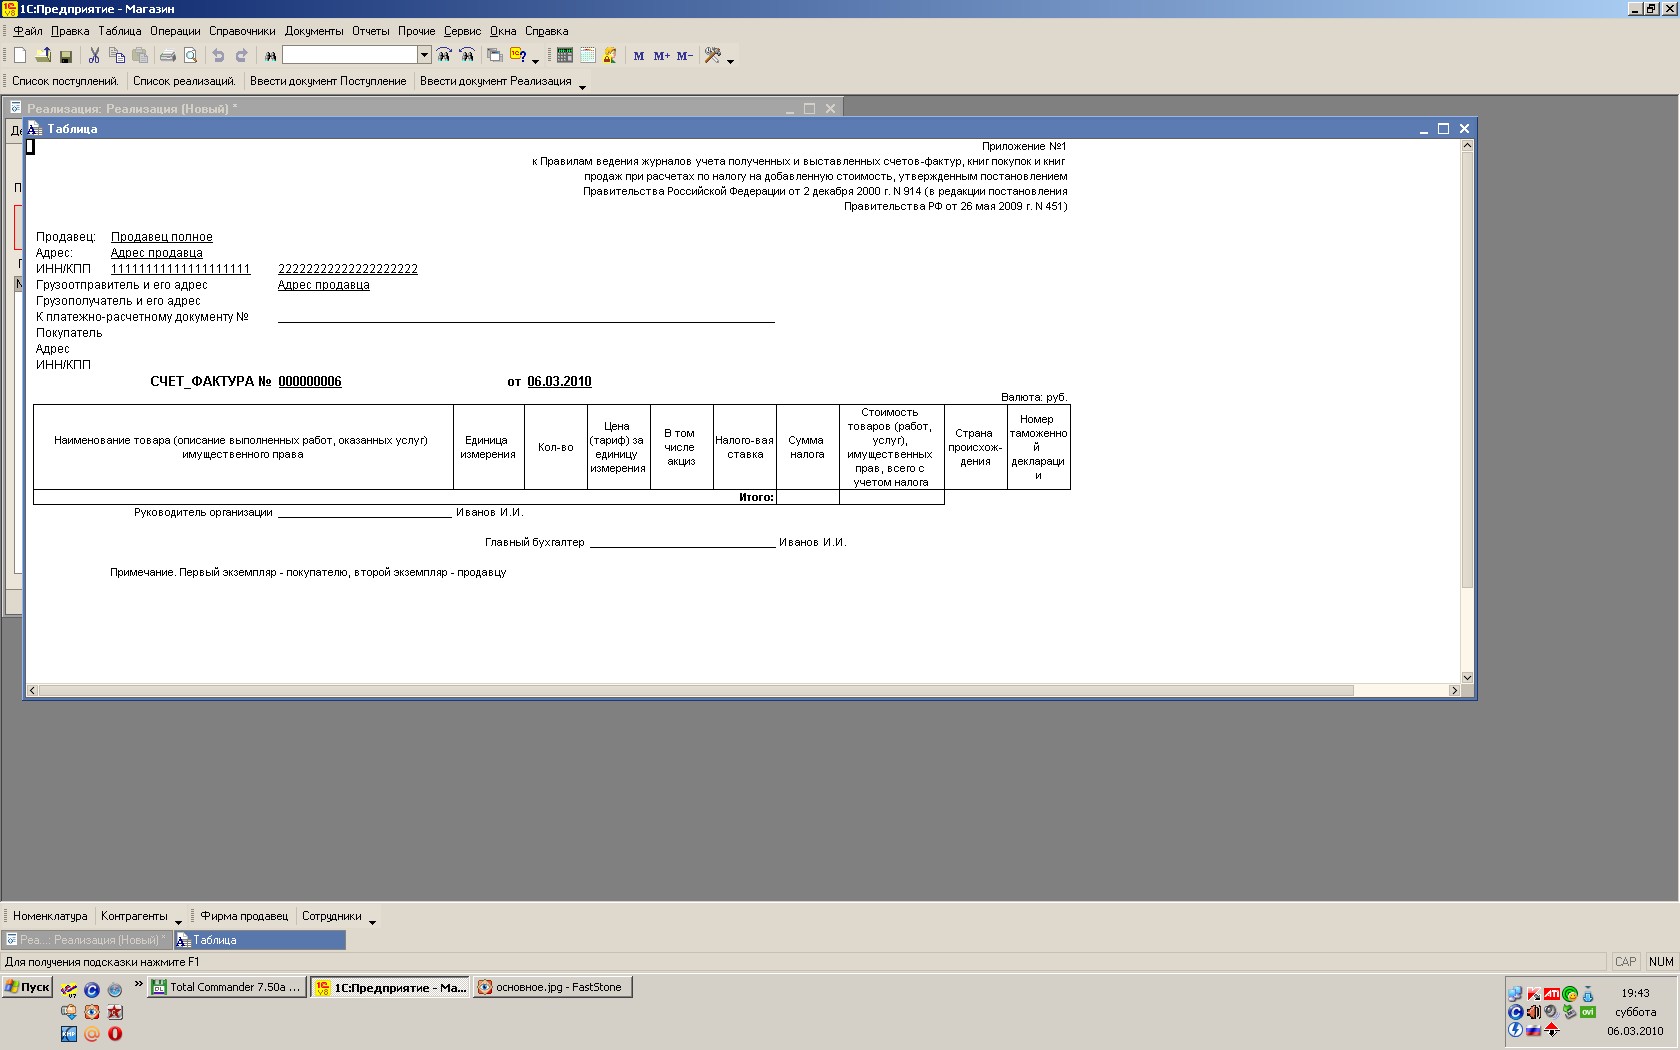
Task: Click the Продавец полное cell
Action: coord(162,237)
